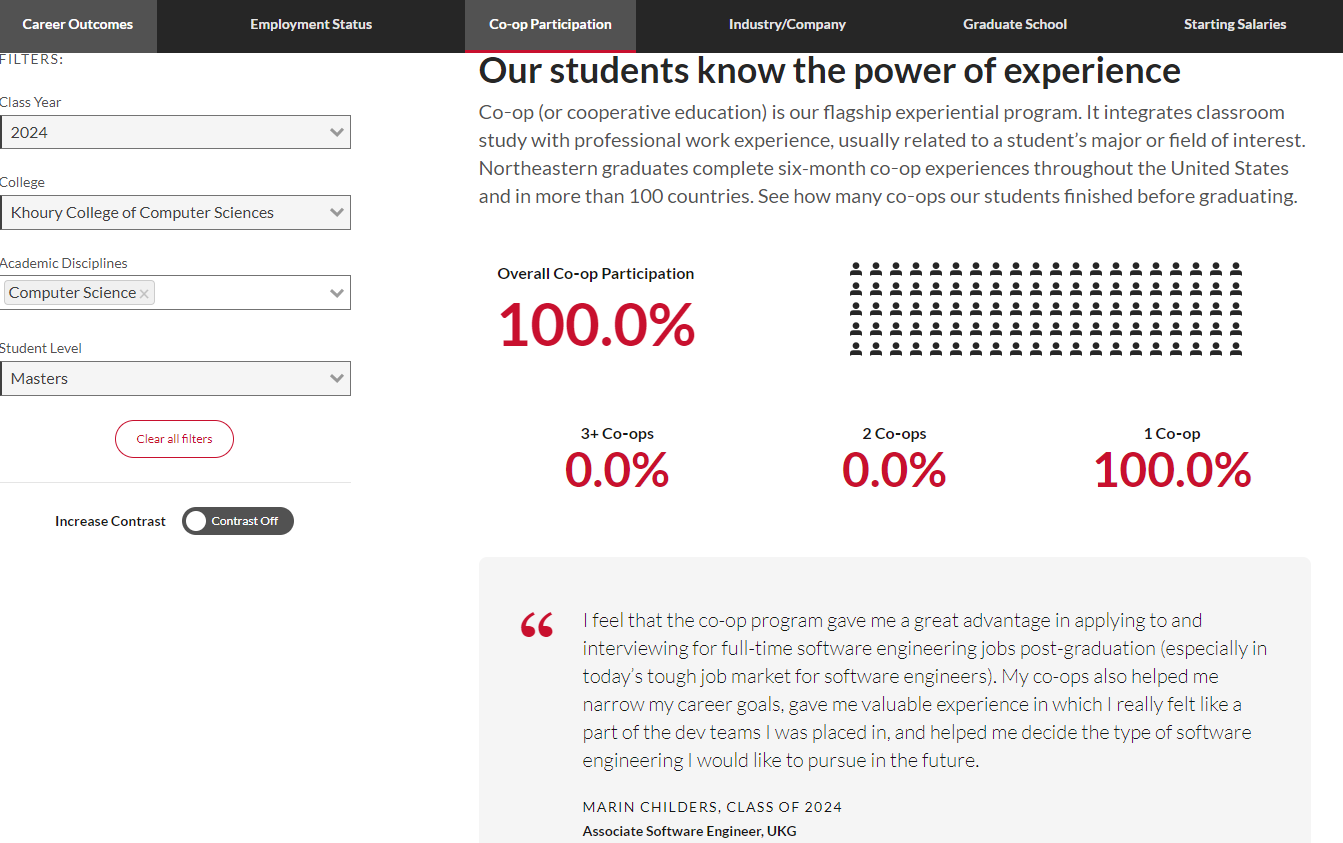The width and height of the screenshot is (1343, 843).
Task: Expand the Student Level Masters dropdown
Action: [175, 378]
